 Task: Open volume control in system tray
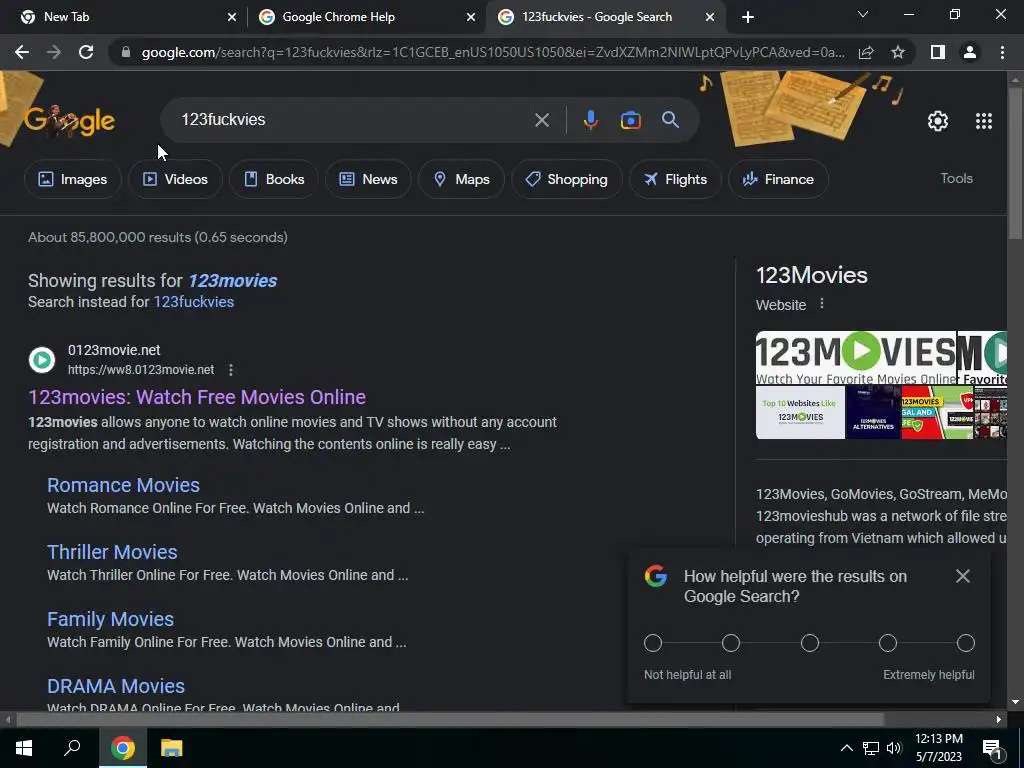(894, 748)
